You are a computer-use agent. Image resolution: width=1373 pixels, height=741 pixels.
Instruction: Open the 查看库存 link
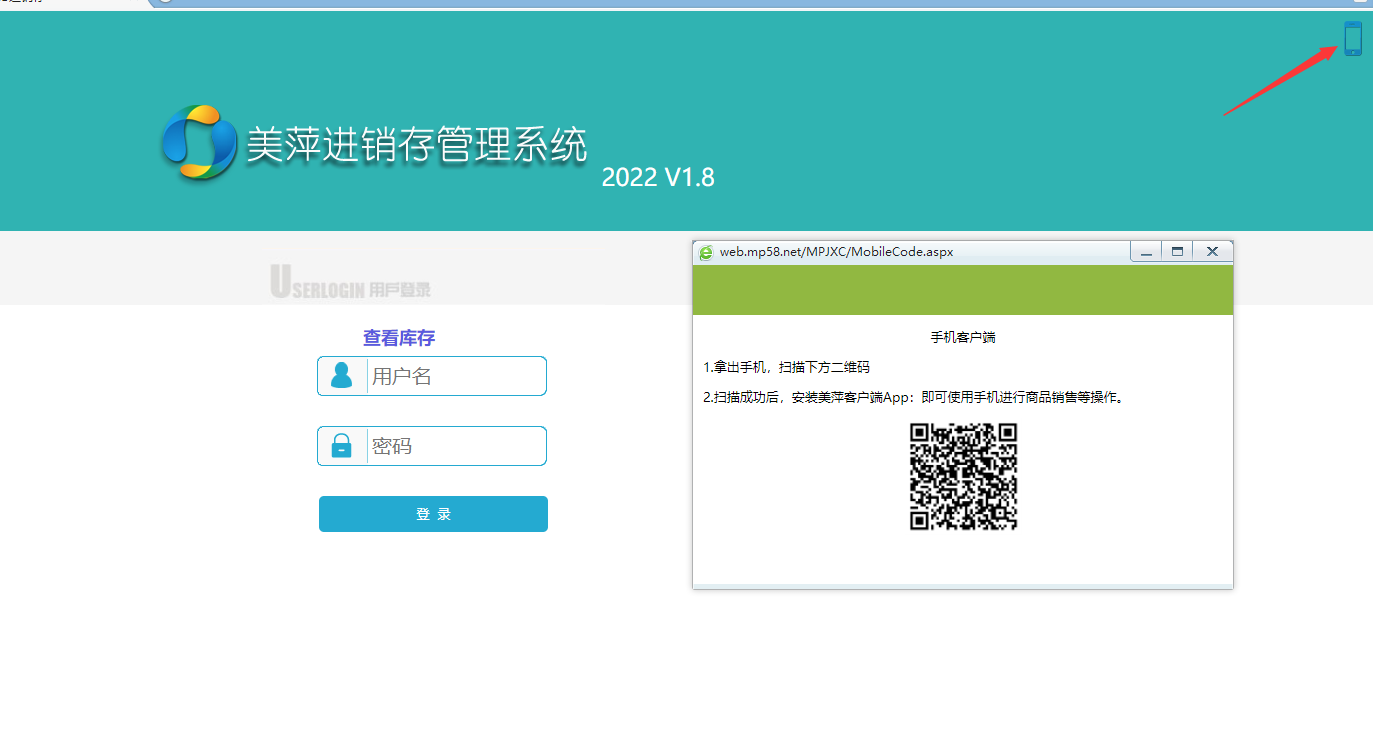point(399,338)
